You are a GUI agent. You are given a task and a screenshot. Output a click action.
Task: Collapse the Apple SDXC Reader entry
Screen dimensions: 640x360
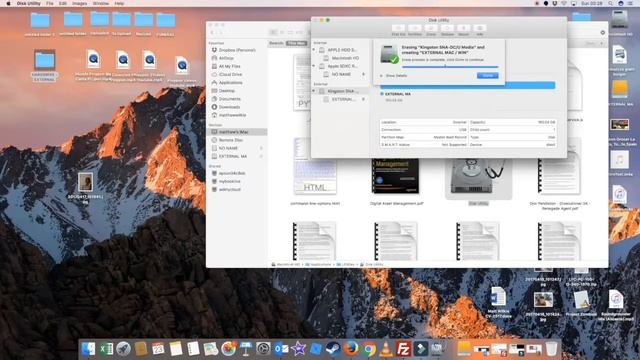[x=314, y=66]
